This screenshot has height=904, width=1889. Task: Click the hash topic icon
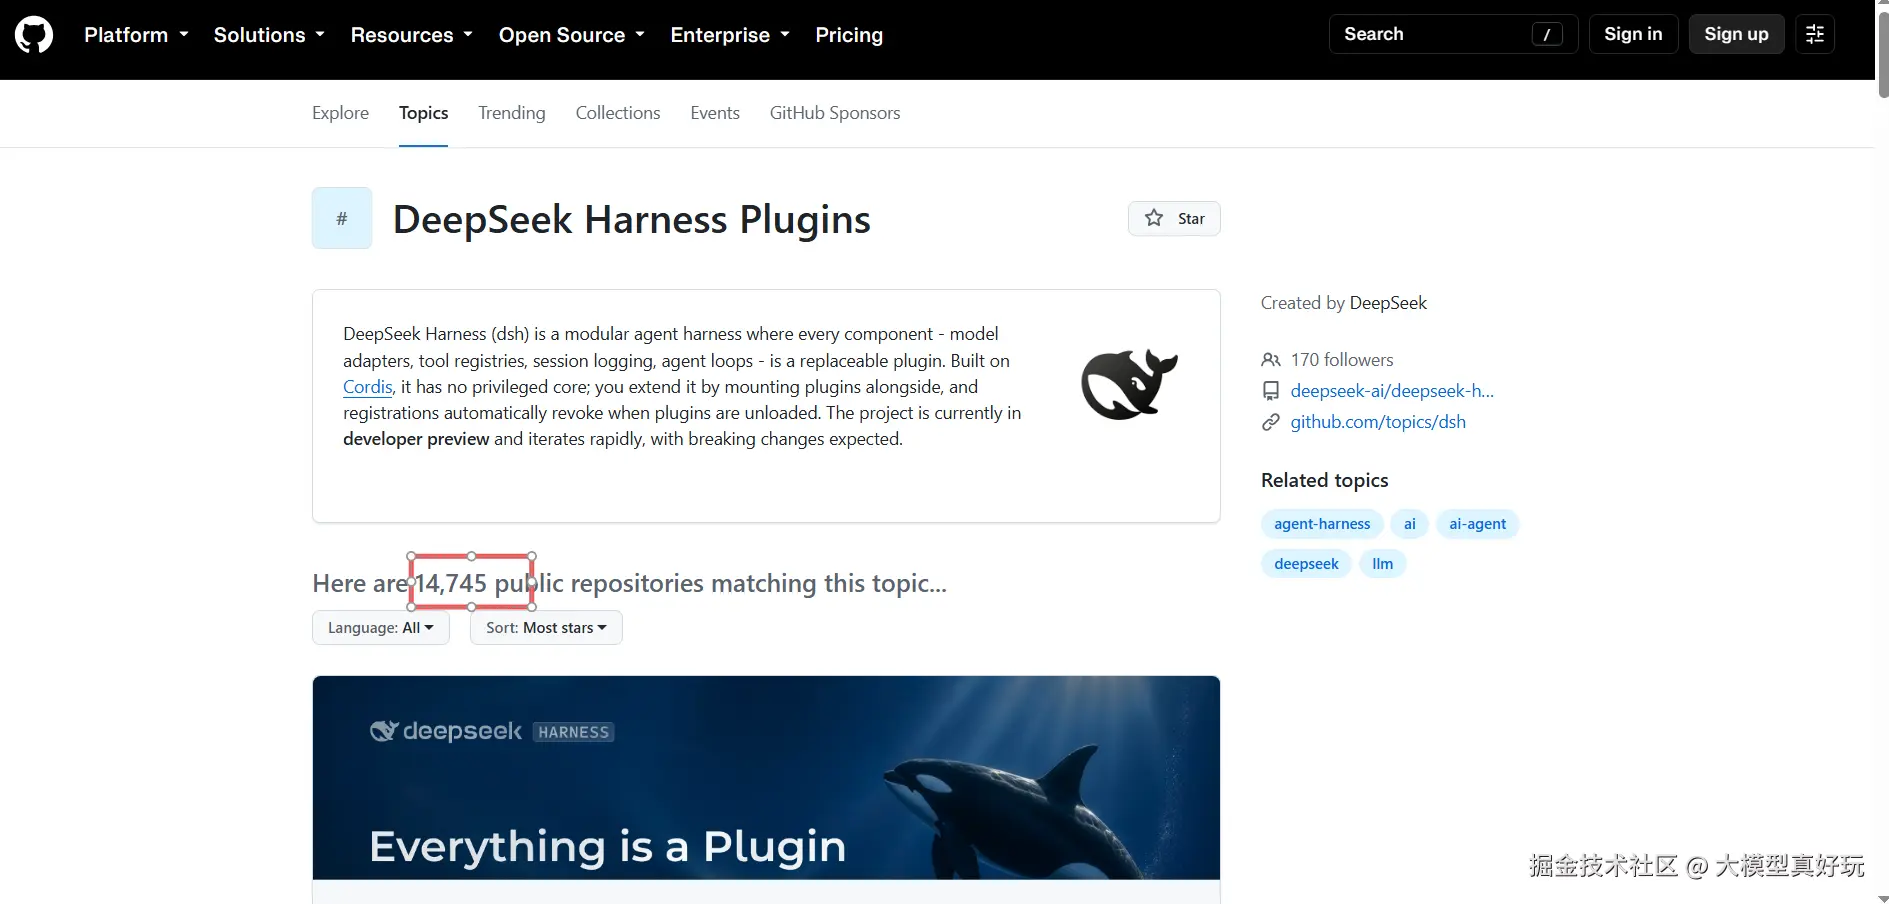(x=342, y=218)
